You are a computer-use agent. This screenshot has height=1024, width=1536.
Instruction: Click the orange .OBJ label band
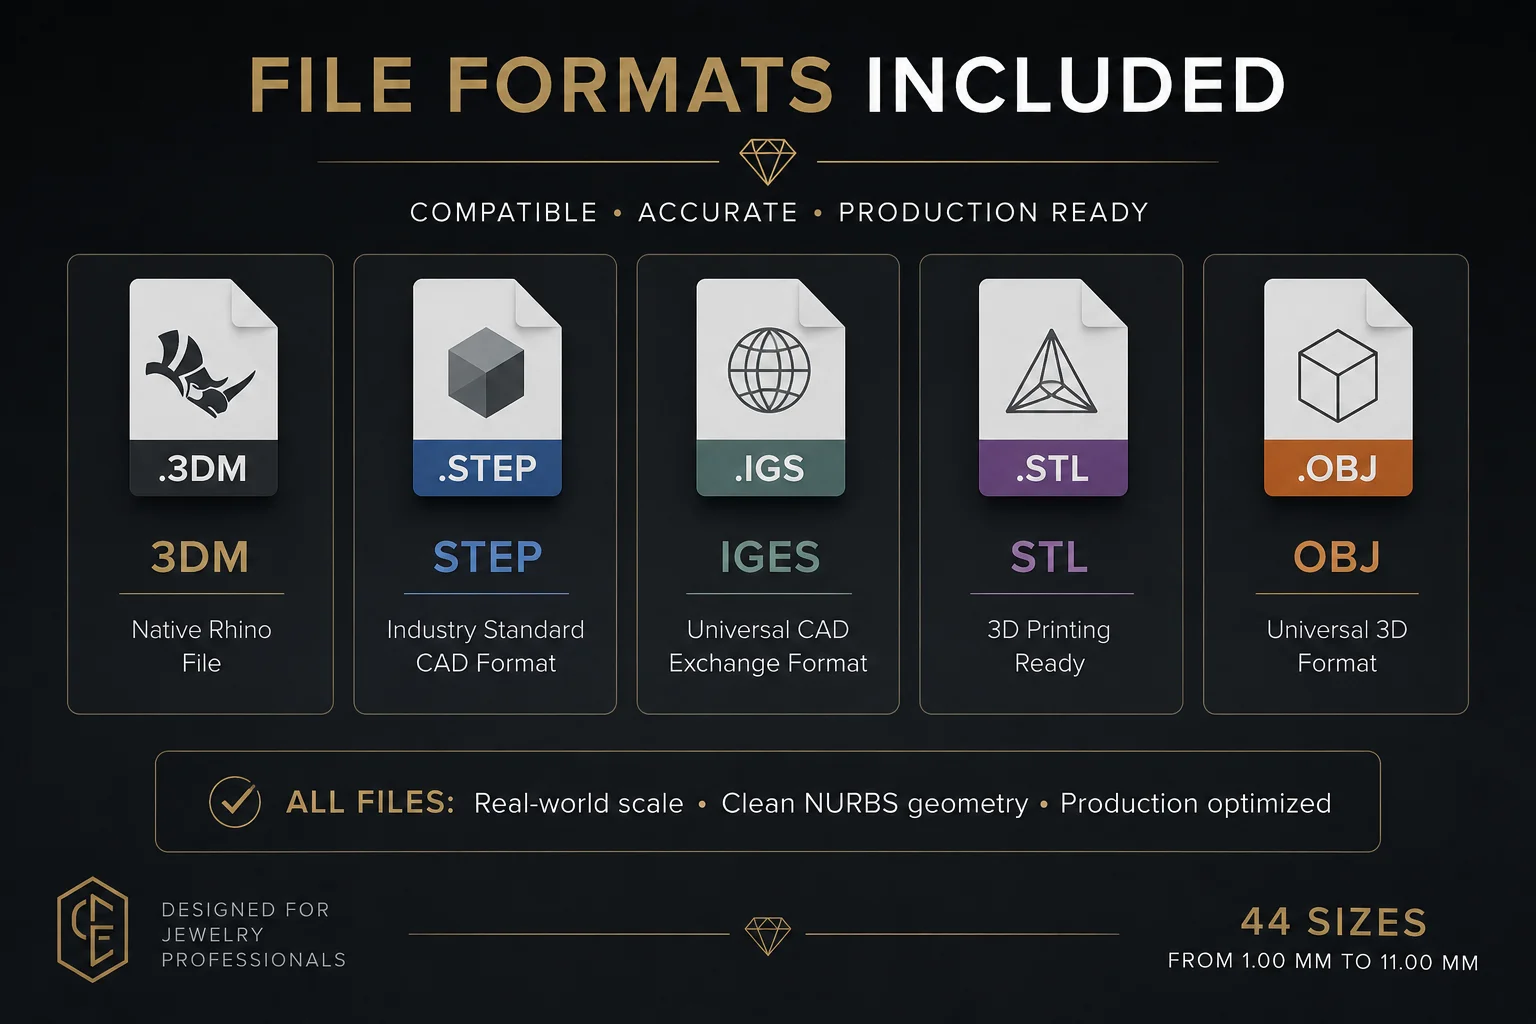(x=1338, y=468)
